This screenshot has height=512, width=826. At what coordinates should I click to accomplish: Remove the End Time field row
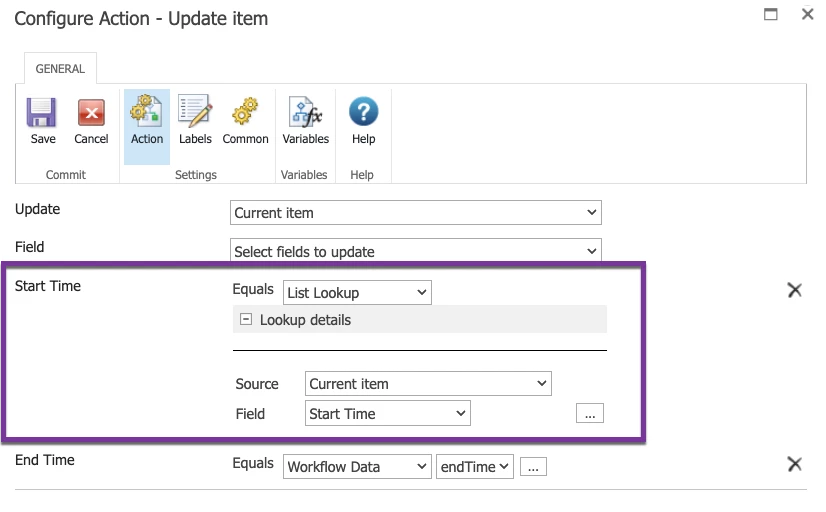794,464
